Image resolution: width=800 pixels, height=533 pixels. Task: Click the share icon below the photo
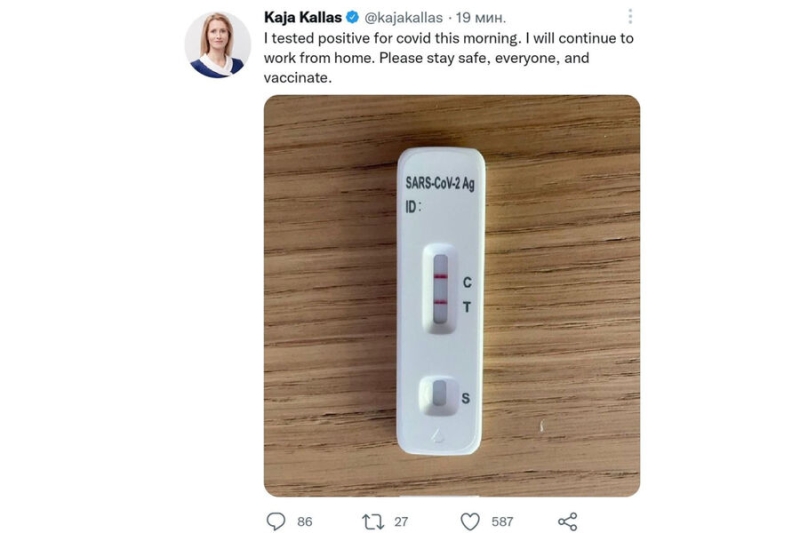coord(567,521)
